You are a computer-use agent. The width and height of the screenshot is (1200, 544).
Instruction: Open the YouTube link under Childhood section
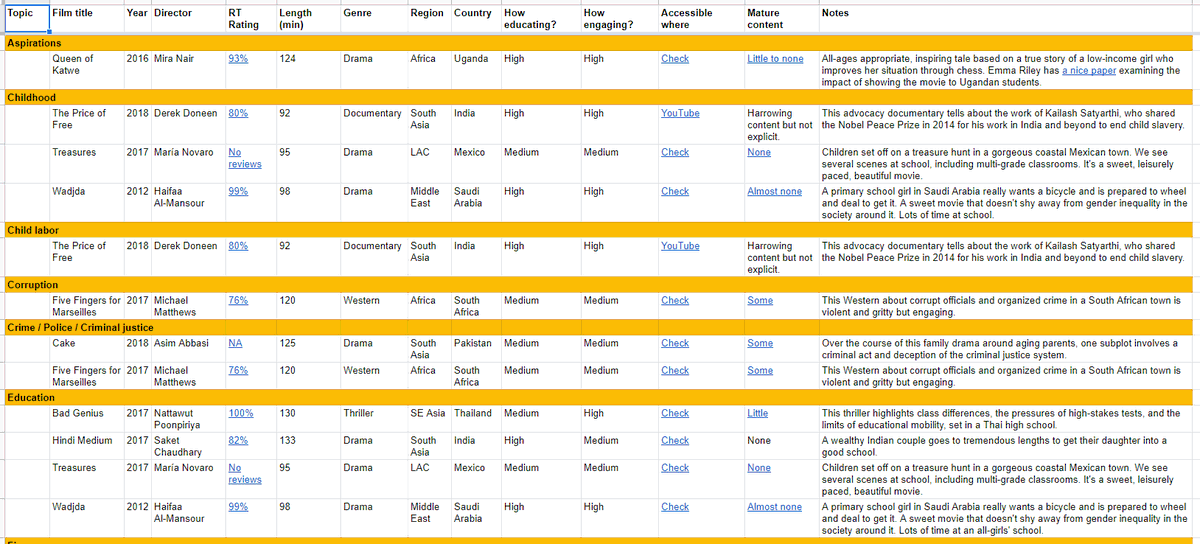(x=680, y=113)
